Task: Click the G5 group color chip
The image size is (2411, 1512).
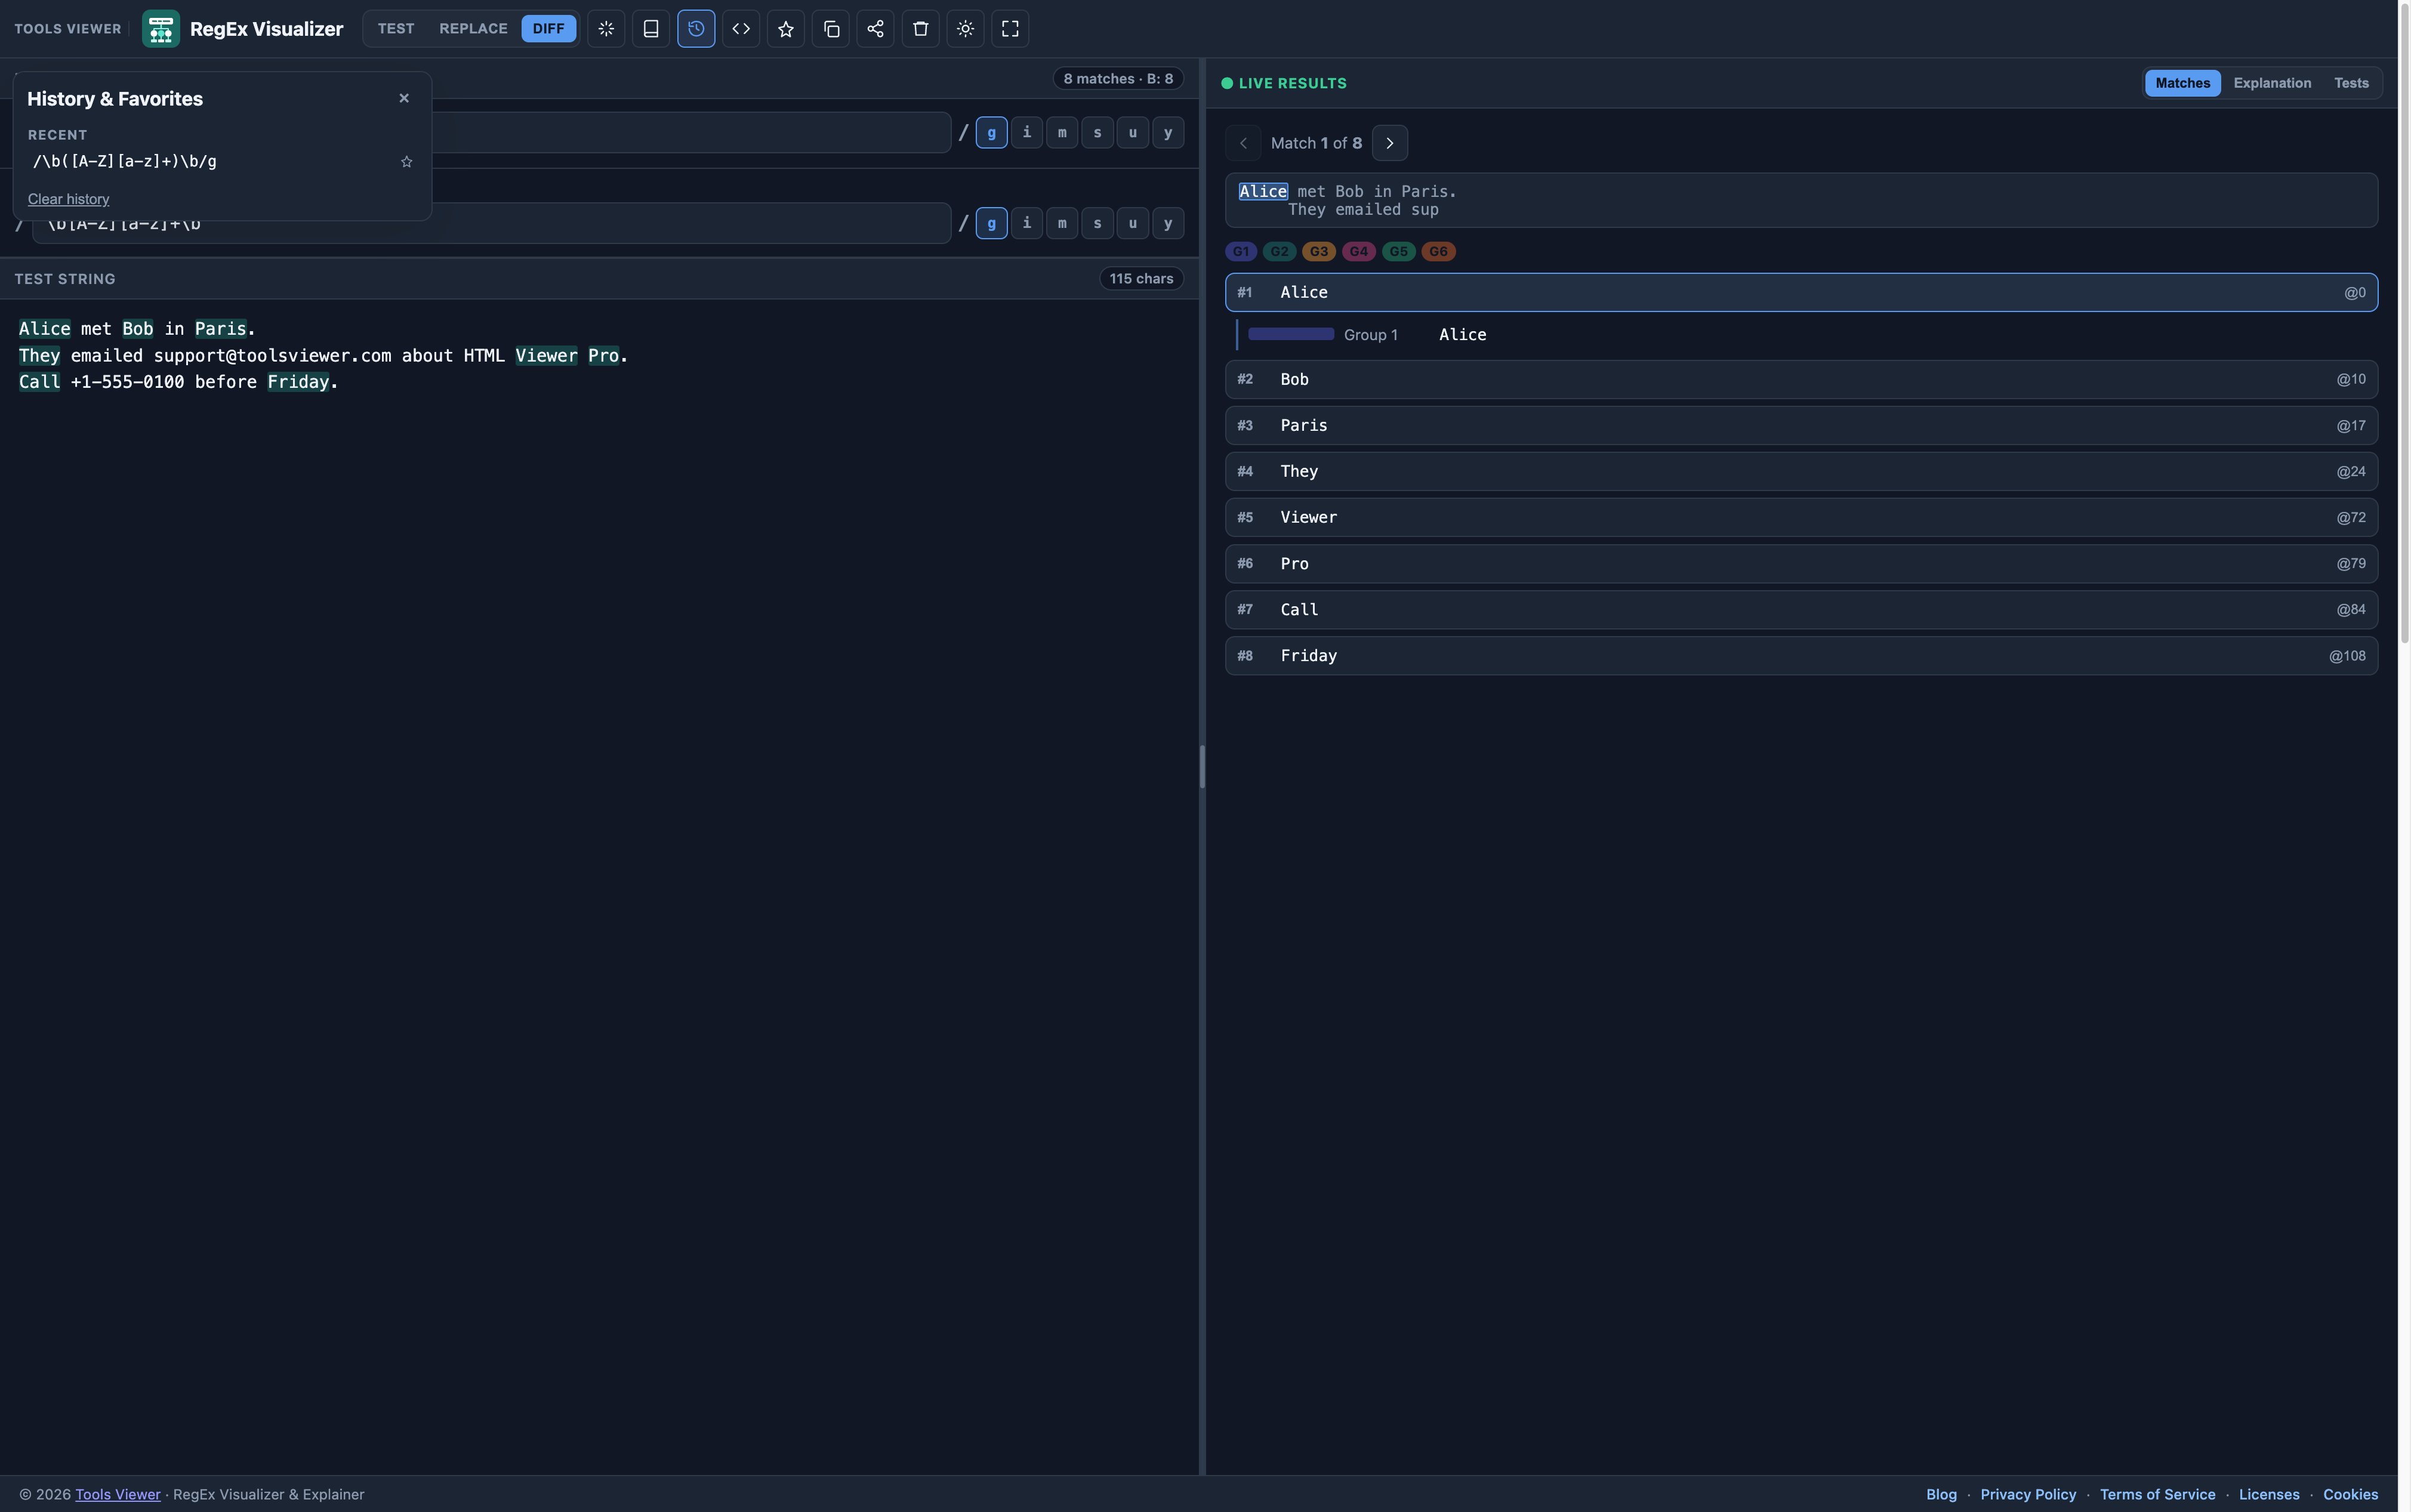Action: click(x=1398, y=252)
